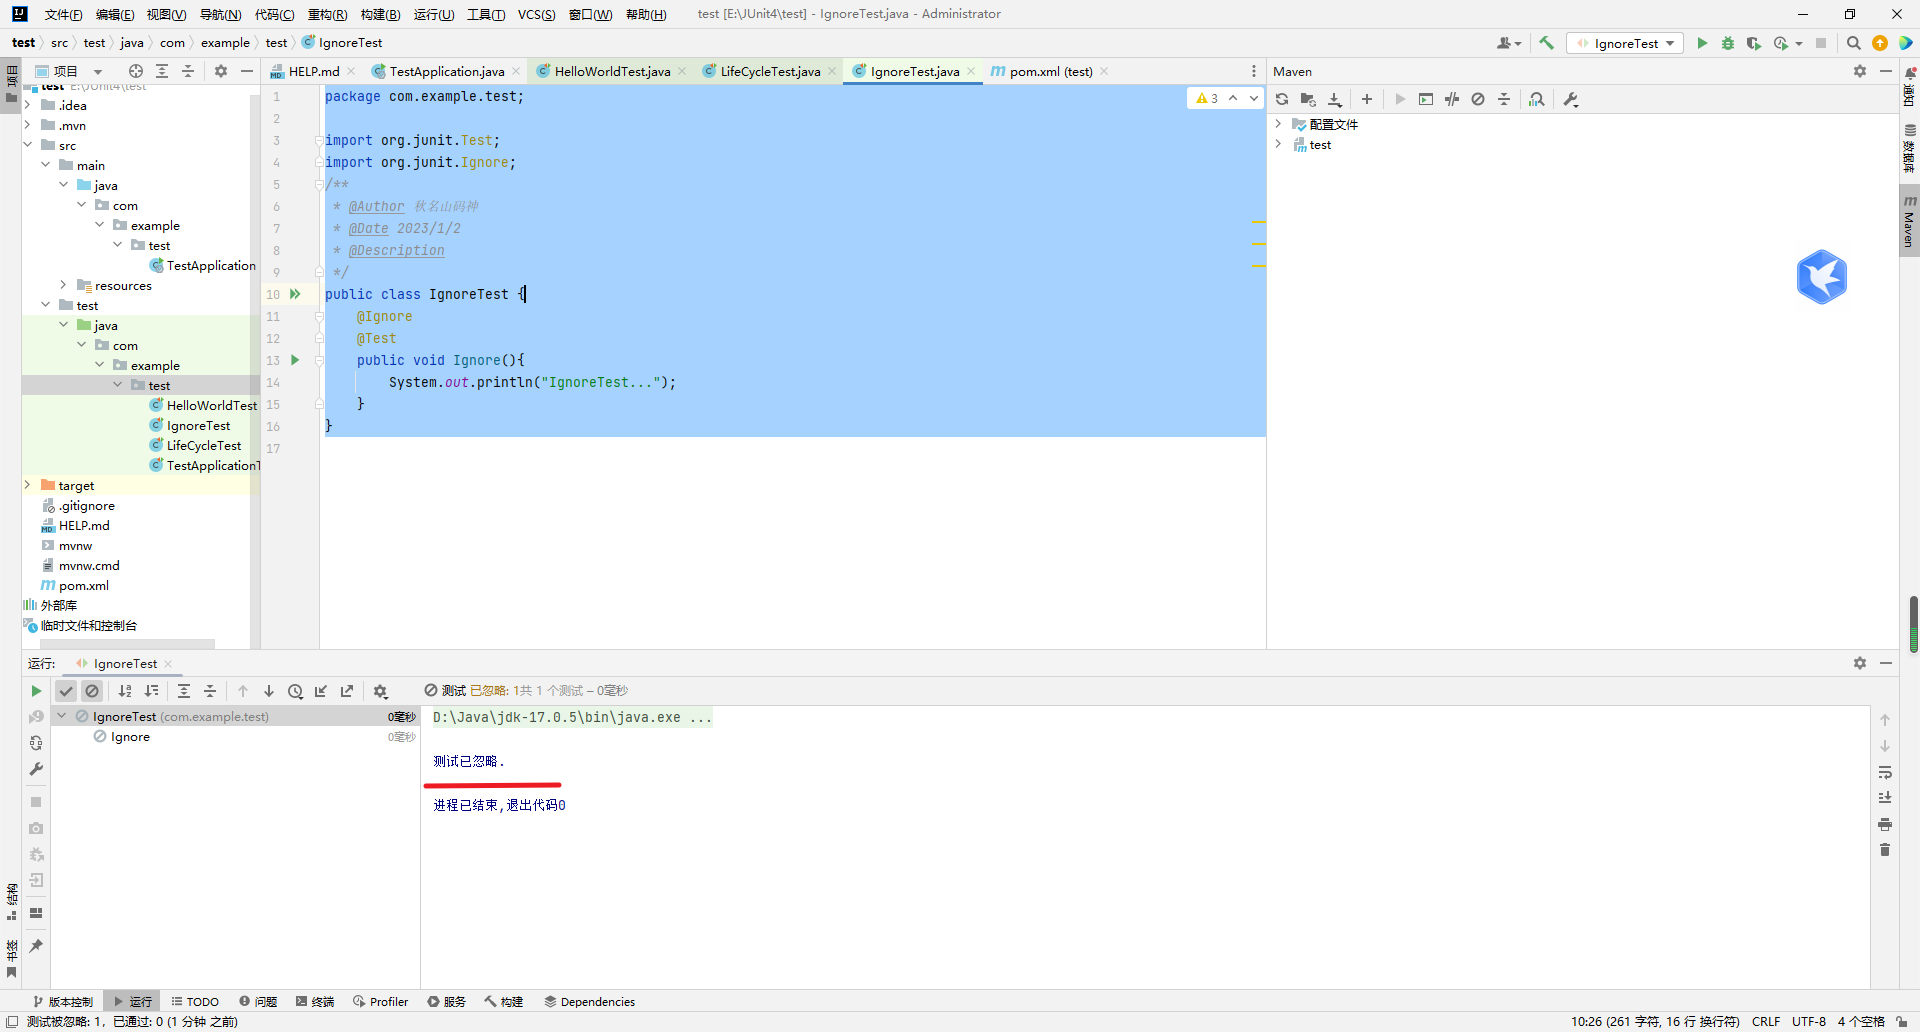Image resolution: width=1920 pixels, height=1032 pixels.
Task: Collapse all test results in run panel
Action: coord(210,691)
